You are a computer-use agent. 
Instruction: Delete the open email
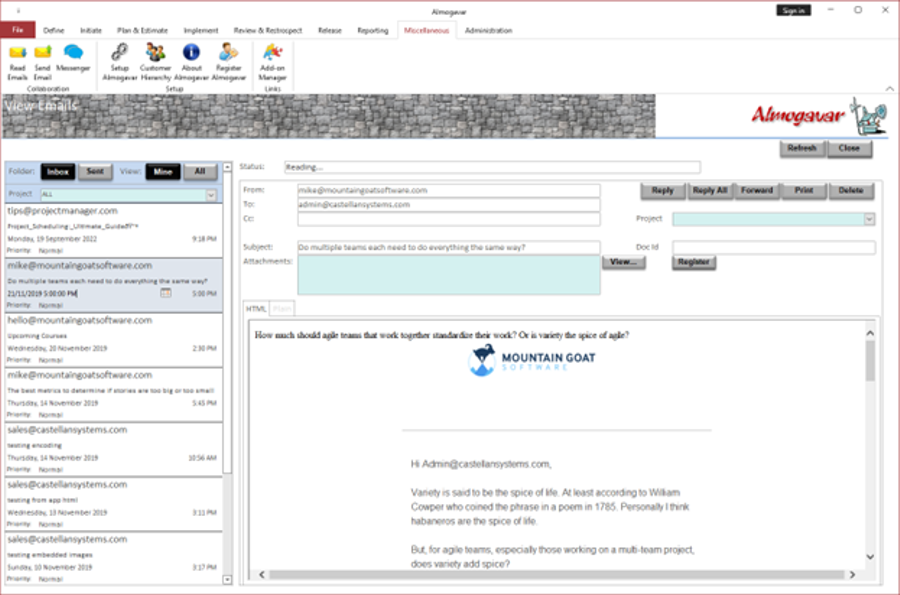coord(851,190)
